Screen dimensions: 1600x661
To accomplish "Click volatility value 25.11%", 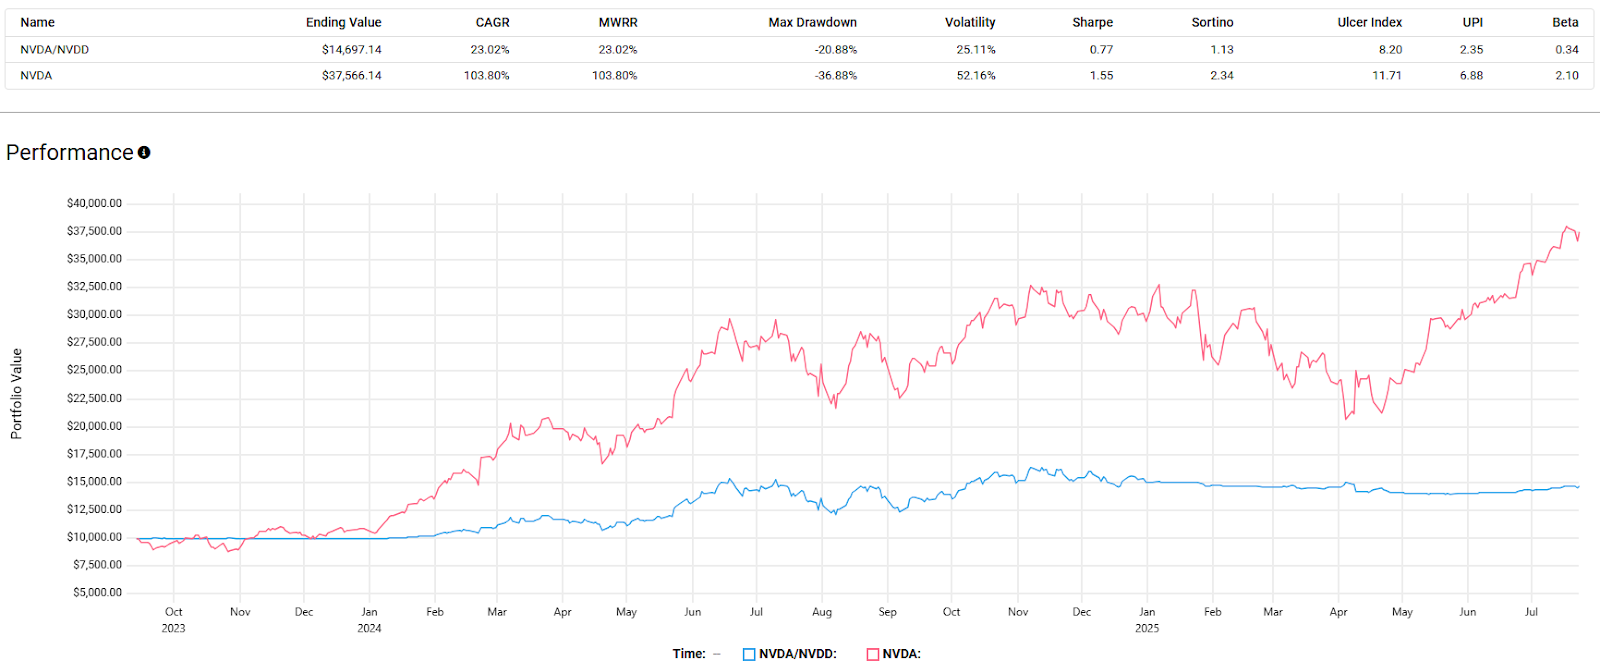I will coord(976,49).
